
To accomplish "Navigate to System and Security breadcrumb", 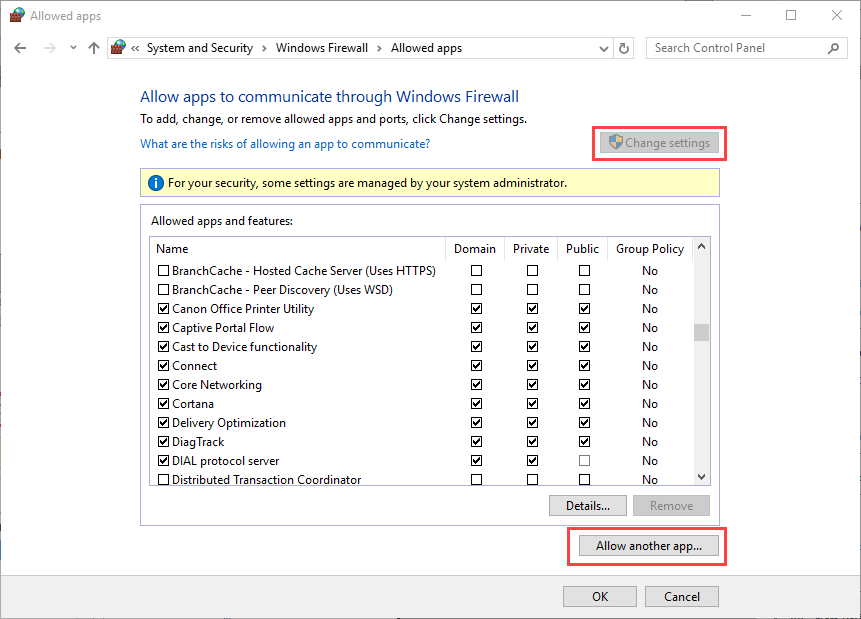I will pyautogui.click(x=199, y=48).
